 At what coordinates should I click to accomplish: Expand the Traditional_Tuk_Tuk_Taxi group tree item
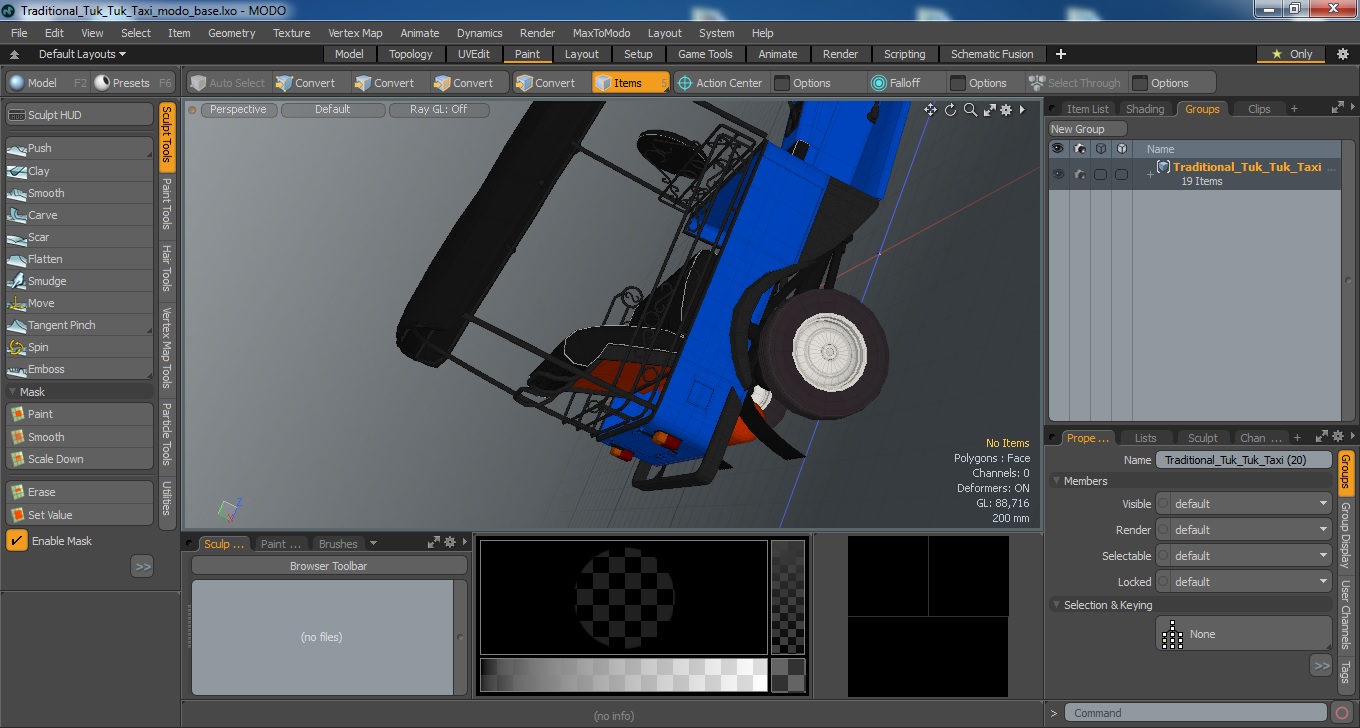1150,174
